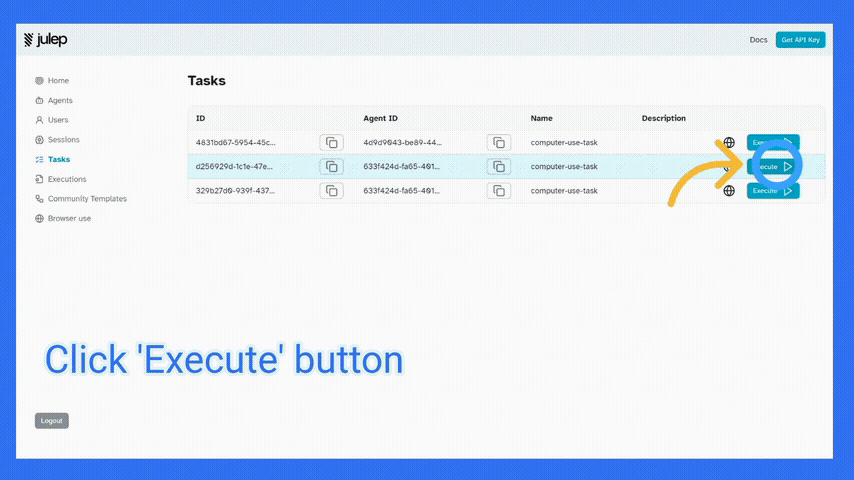Viewport: 854px width, 480px height.
Task: Click globe icon in 329b27d0 row
Action: pyautogui.click(x=729, y=191)
